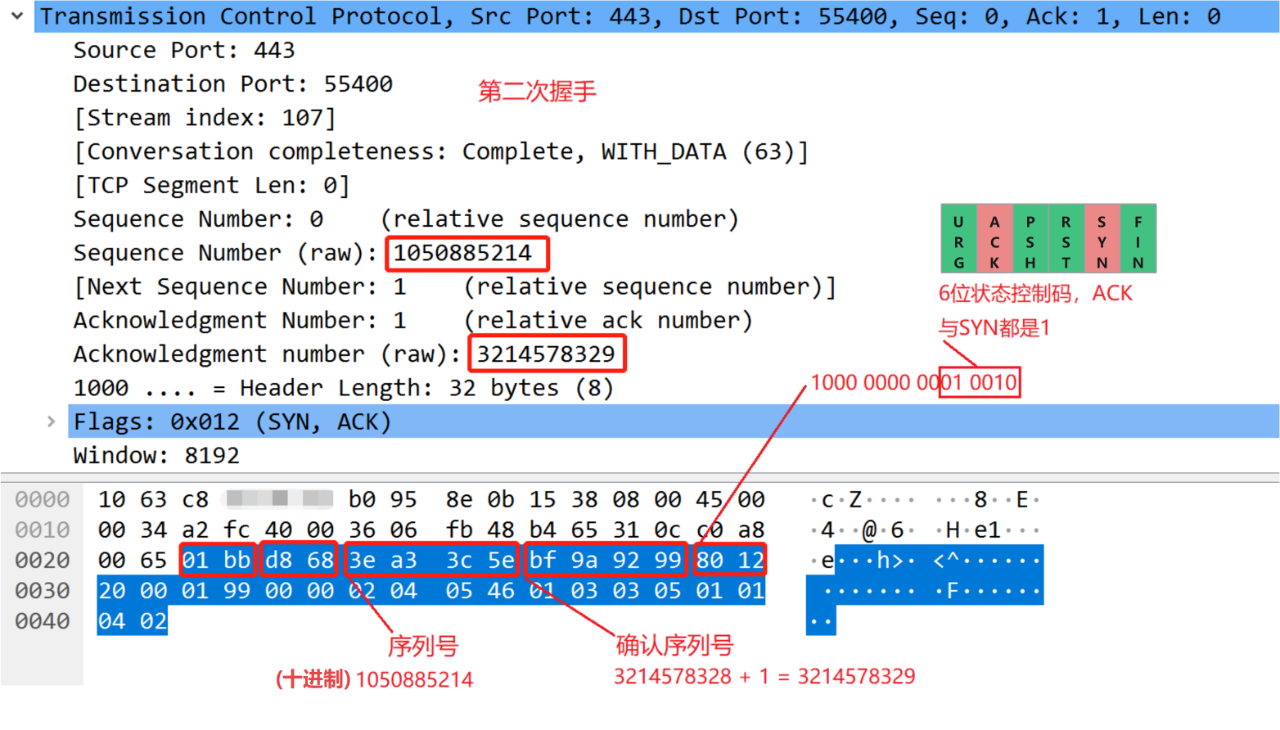Image resolution: width=1280 pixels, height=730 pixels.
Task: Select the Flags: 0x012 row
Action: (674, 422)
